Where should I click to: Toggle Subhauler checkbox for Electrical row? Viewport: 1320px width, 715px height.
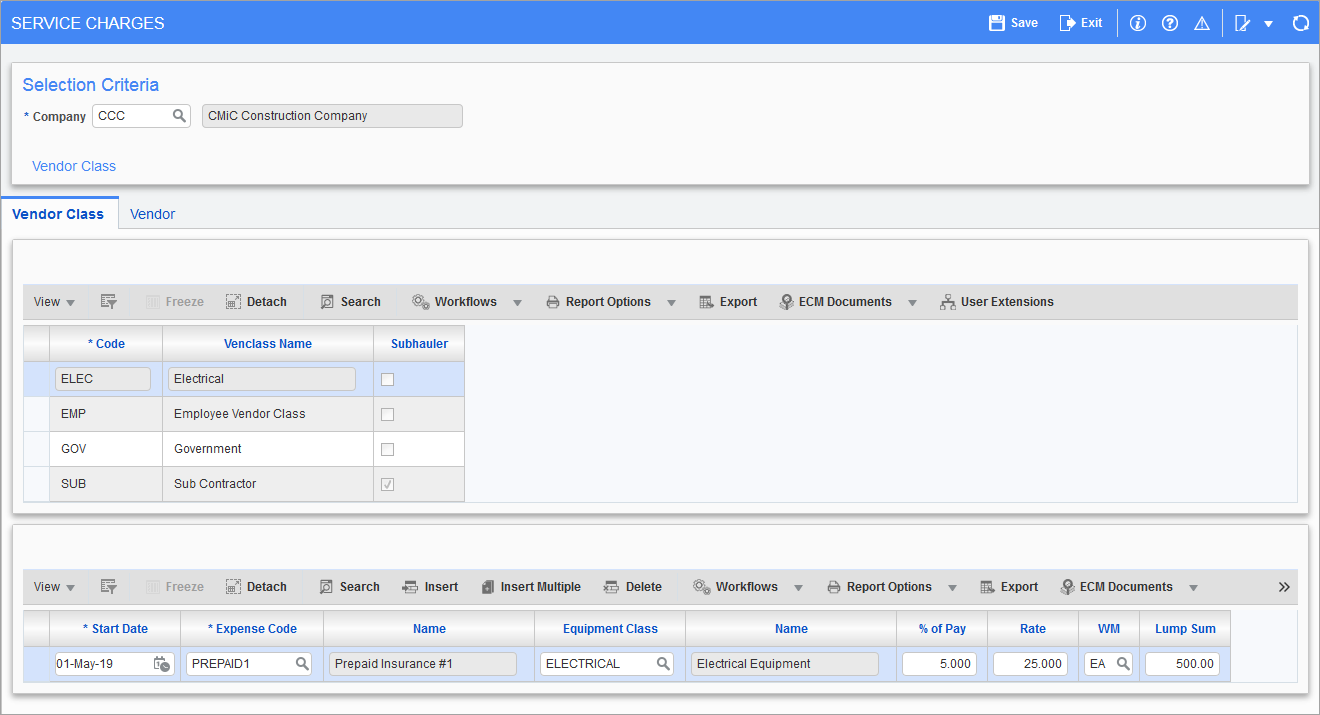tap(388, 379)
